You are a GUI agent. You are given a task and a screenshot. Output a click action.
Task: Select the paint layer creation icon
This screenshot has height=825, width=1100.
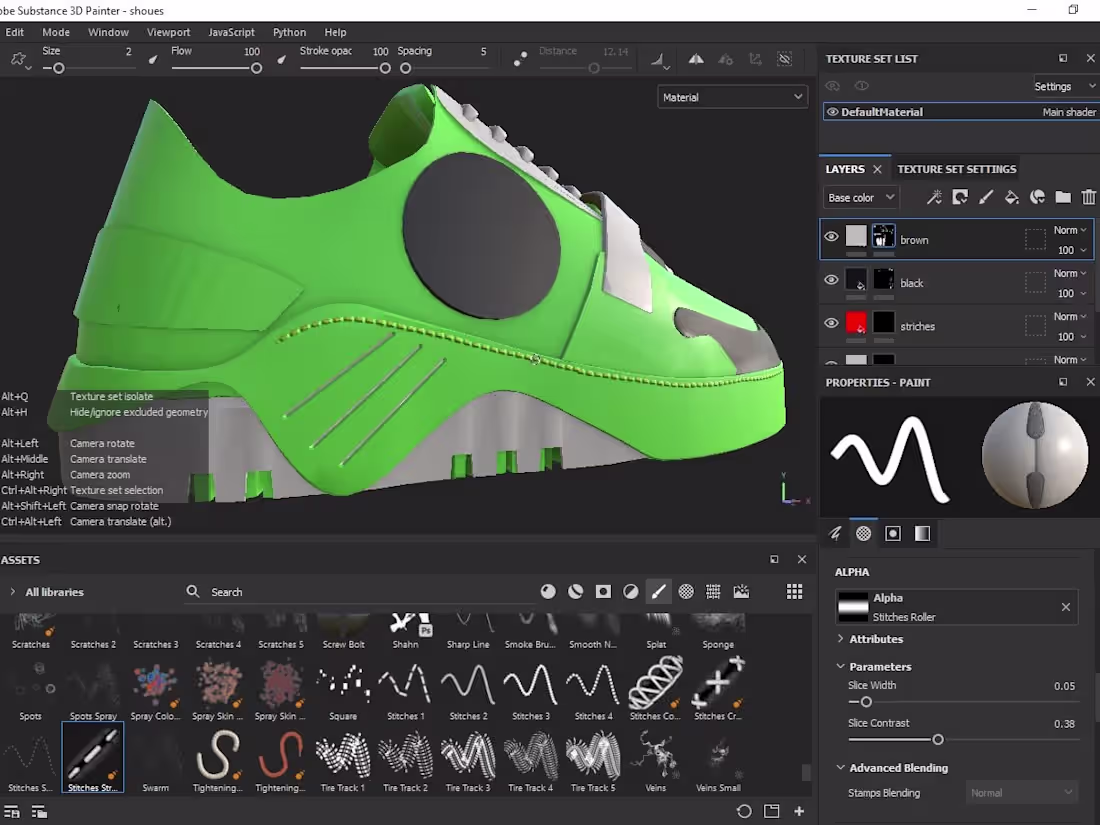[x=986, y=197]
